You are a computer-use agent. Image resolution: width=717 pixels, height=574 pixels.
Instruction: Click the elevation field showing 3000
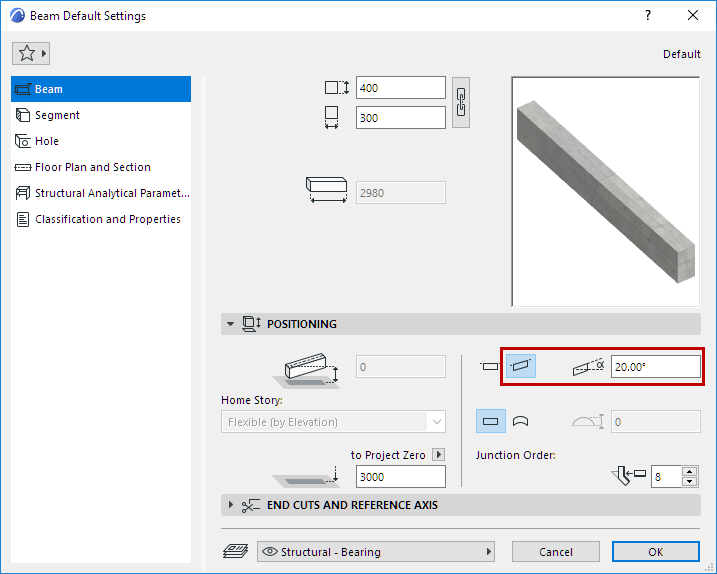tap(401, 477)
